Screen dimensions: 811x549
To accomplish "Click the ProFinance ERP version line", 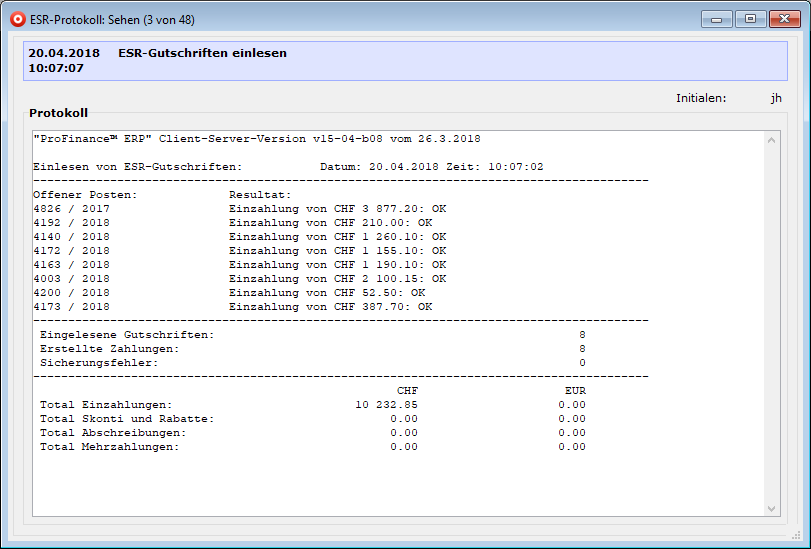I will pos(257,138).
